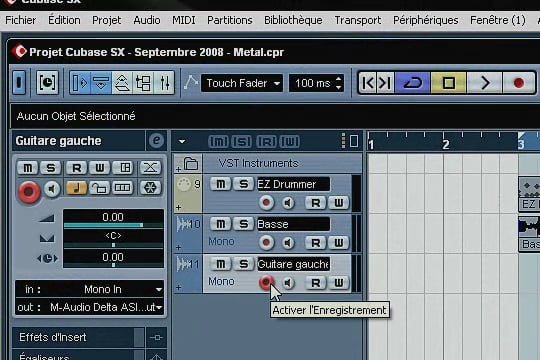Viewport: 540px width, 360px height.
Task: Toggle the constrain delay compensation button
Action: coord(47,82)
